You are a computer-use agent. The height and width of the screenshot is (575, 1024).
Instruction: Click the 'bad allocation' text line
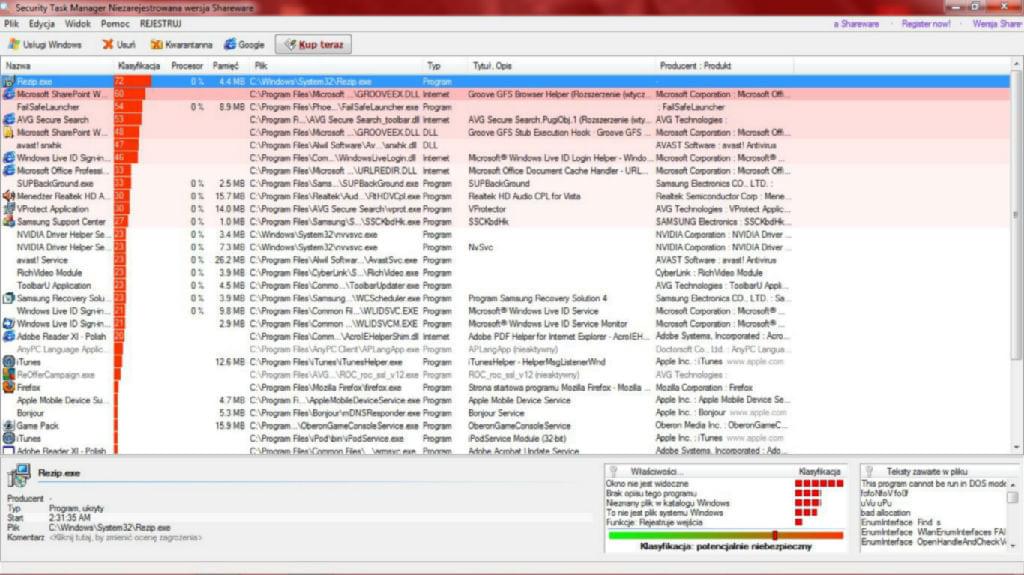pyautogui.click(x=885, y=513)
